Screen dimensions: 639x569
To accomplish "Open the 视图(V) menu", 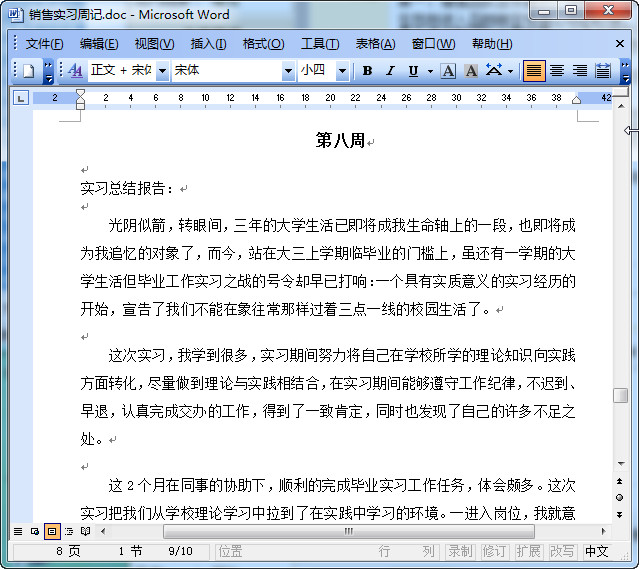I will [154, 44].
